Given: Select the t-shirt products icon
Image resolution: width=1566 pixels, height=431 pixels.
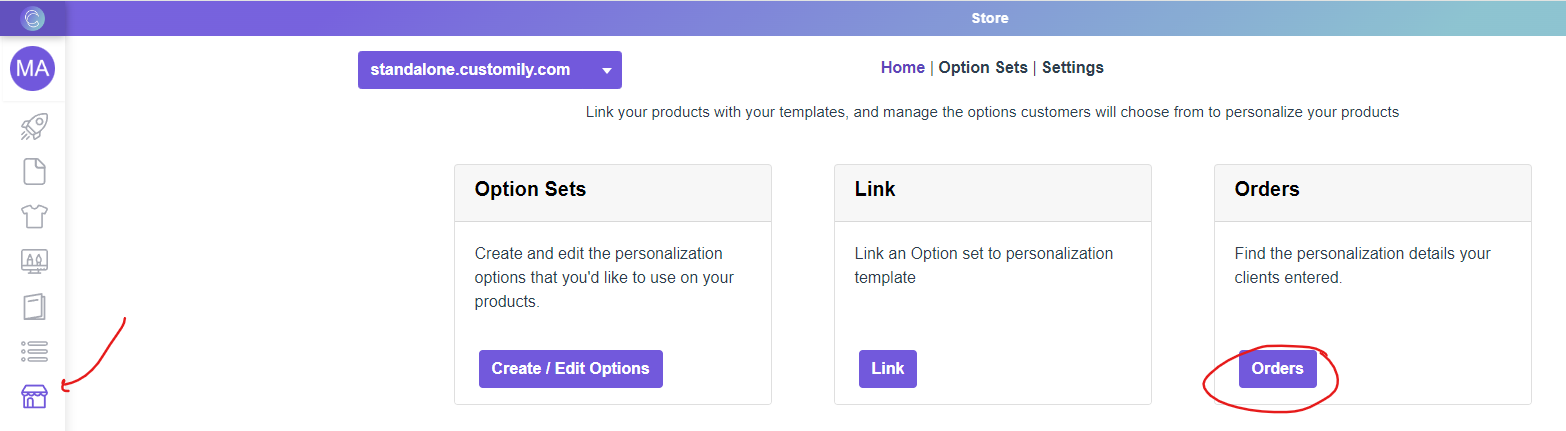Looking at the screenshot, I should [x=35, y=216].
